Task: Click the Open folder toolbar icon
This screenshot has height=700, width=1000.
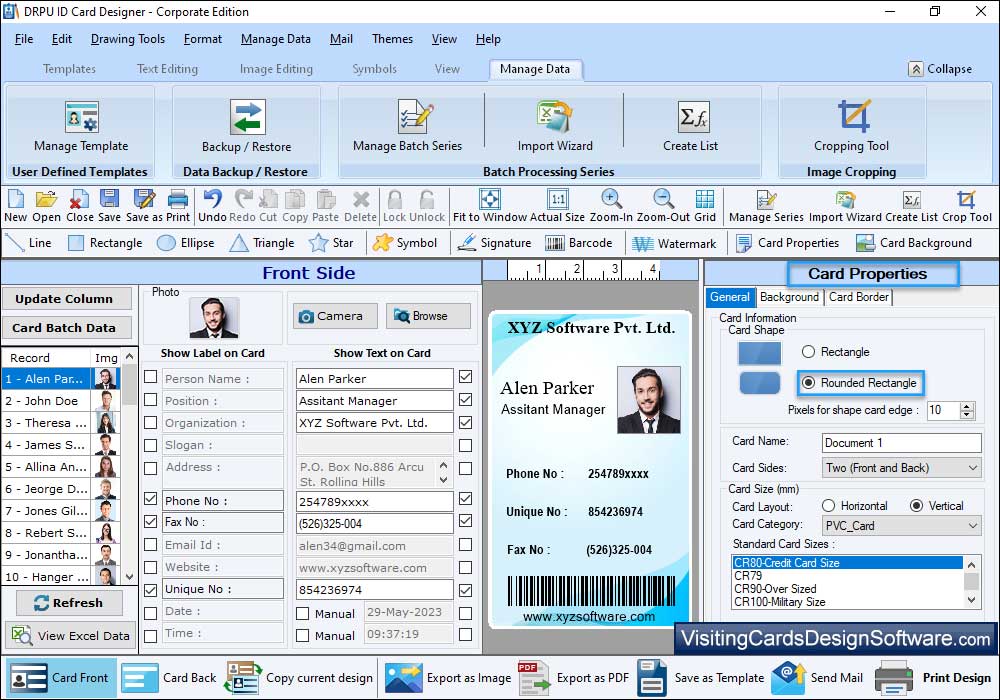Action: [x=46, y=206]
